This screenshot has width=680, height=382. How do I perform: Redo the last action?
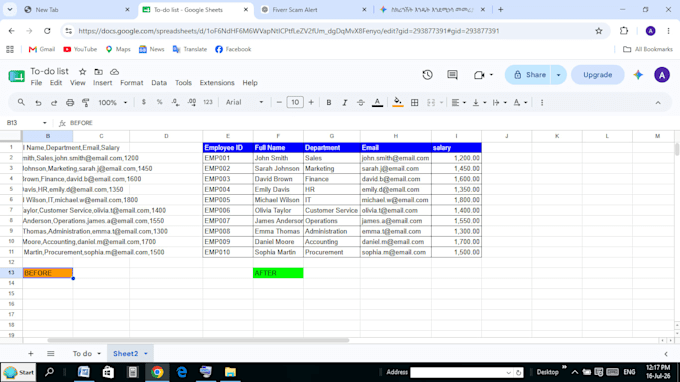[x=54, y=102]
